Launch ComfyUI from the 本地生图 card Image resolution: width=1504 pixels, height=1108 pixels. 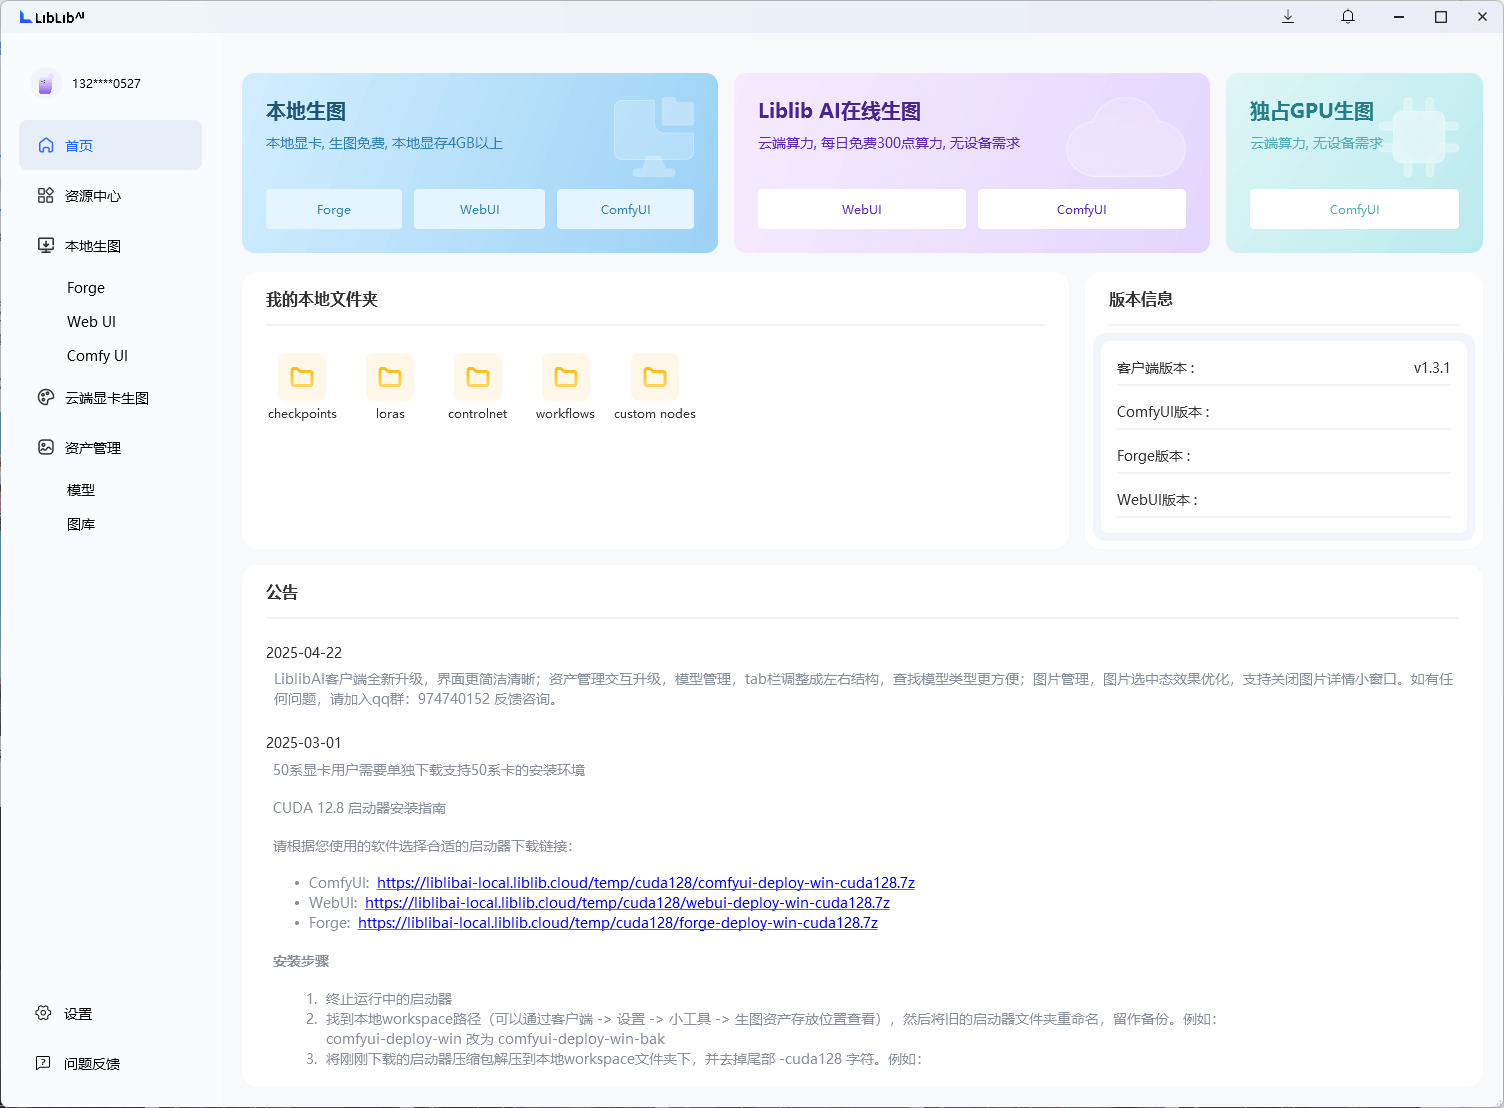point(626,209)
